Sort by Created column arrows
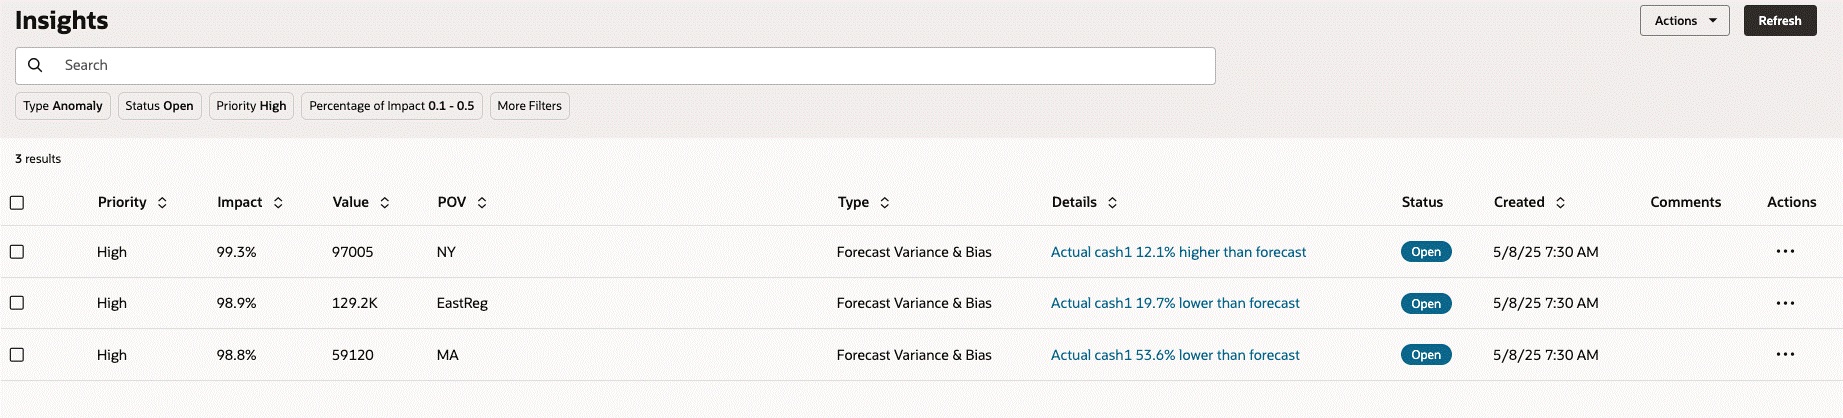Screen dimensions: 1843x418 pyautogui.click(x=1560, y=203)
